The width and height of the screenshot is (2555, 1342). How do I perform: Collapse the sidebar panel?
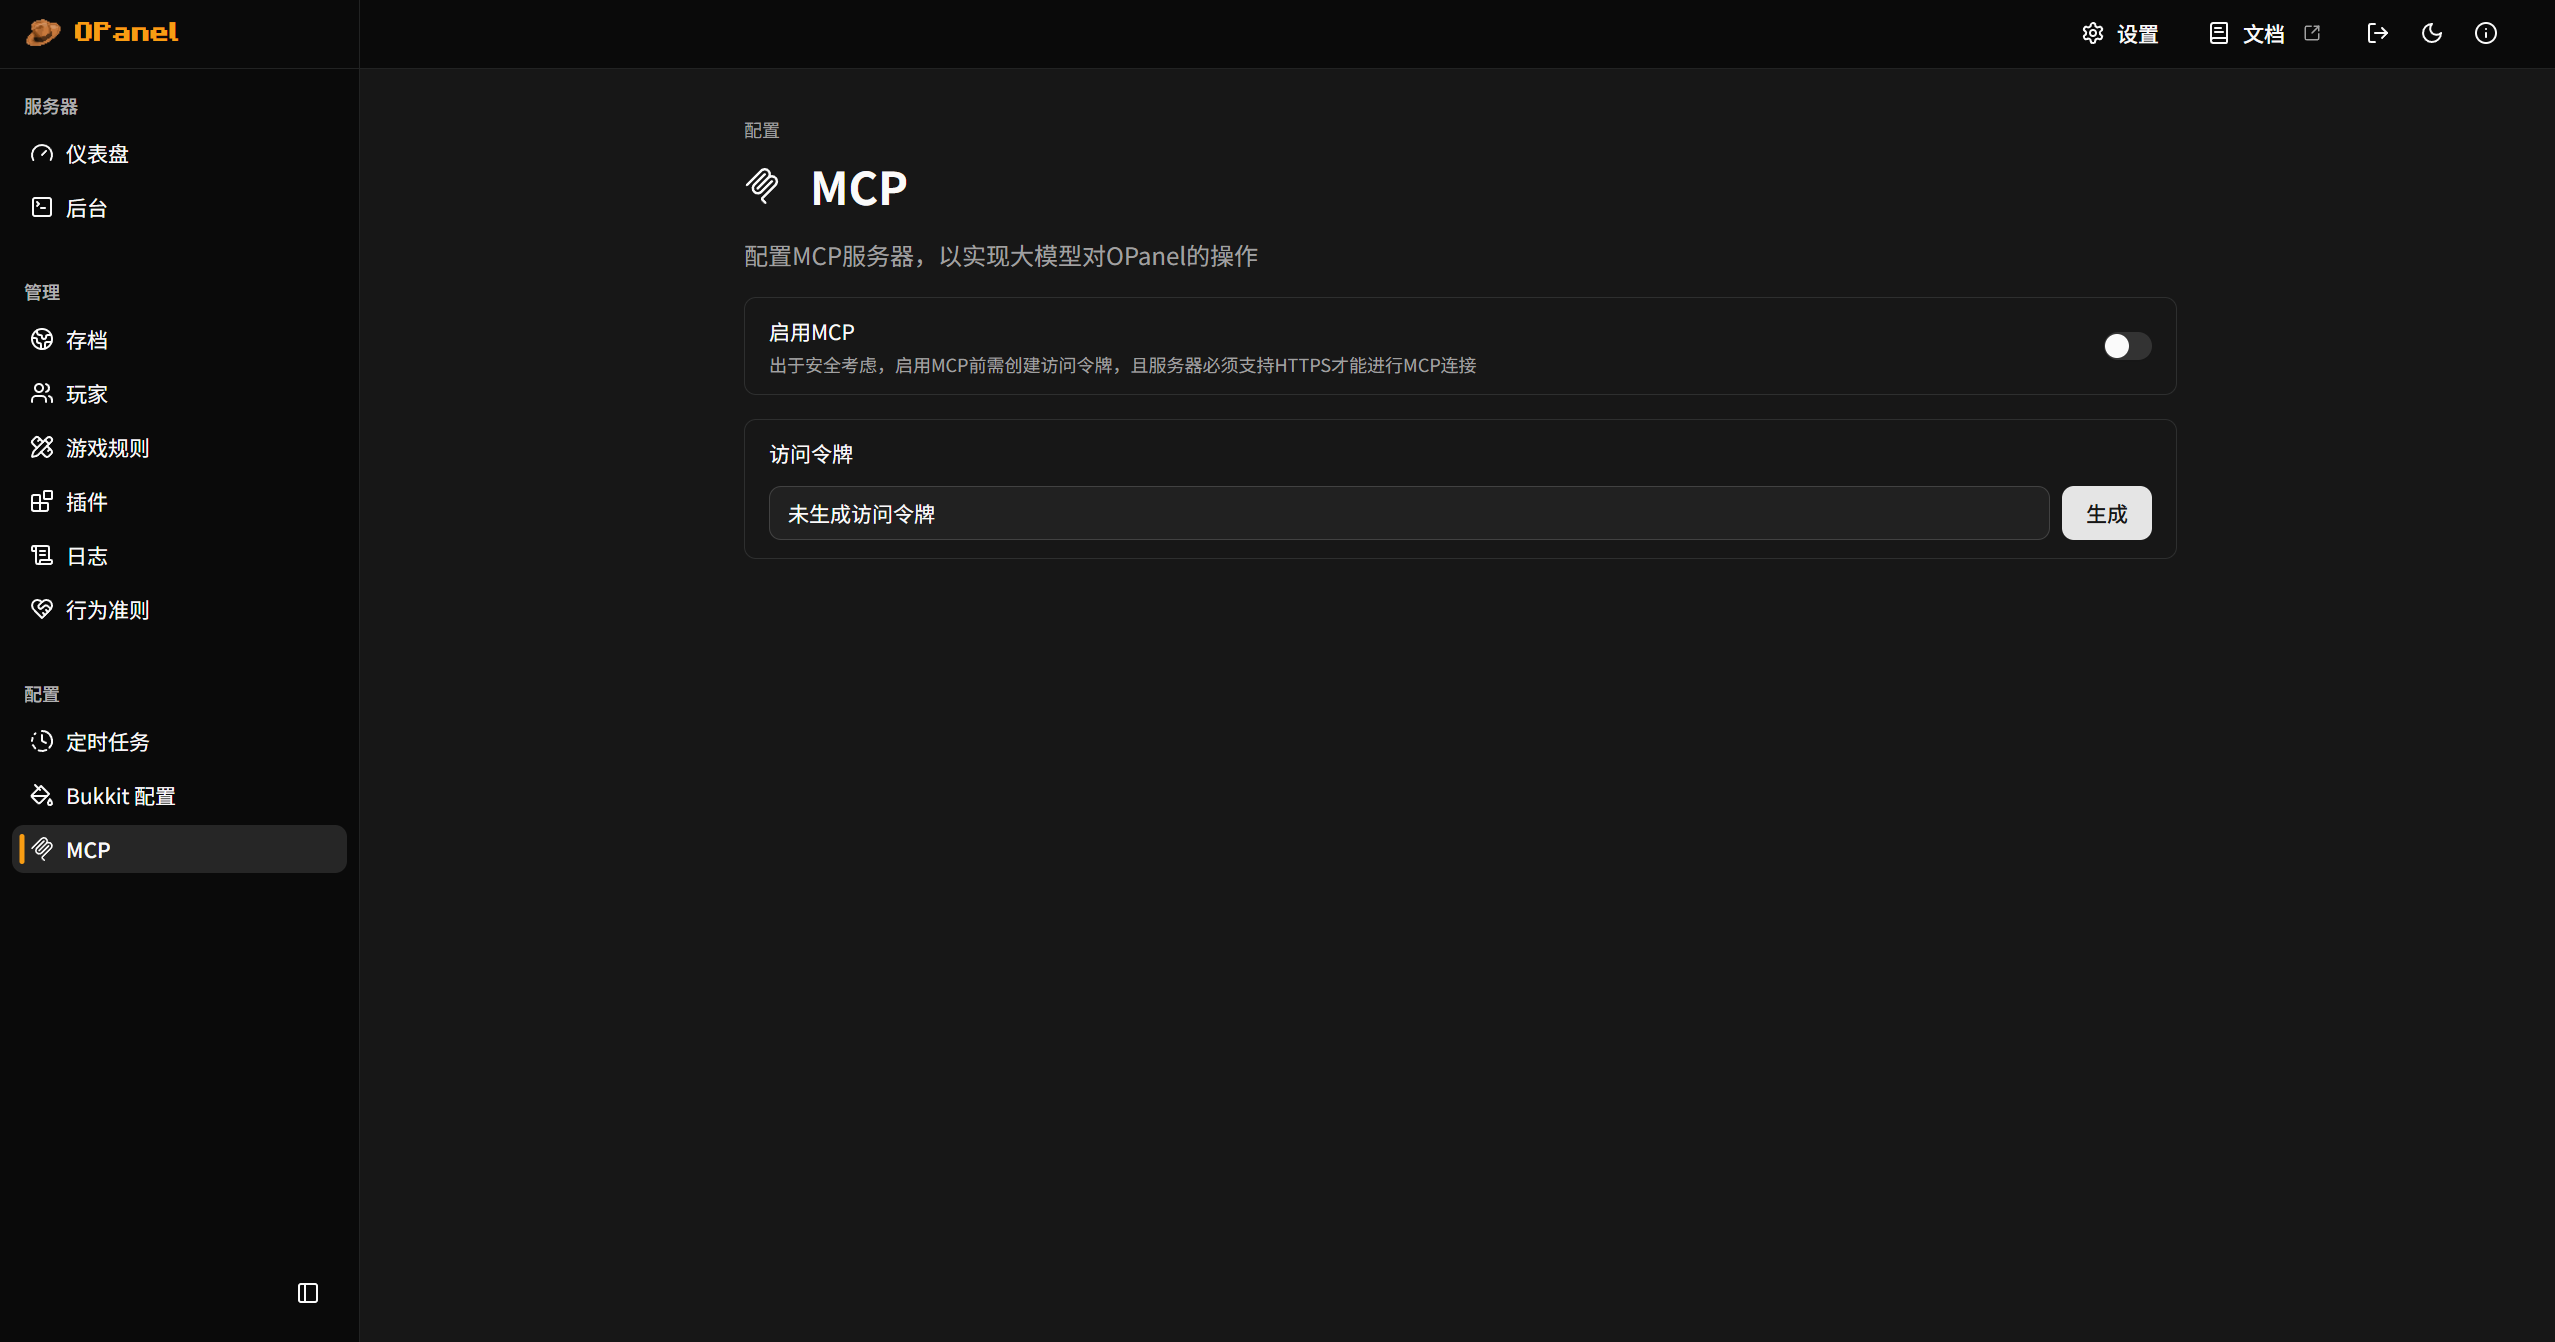306,1292
